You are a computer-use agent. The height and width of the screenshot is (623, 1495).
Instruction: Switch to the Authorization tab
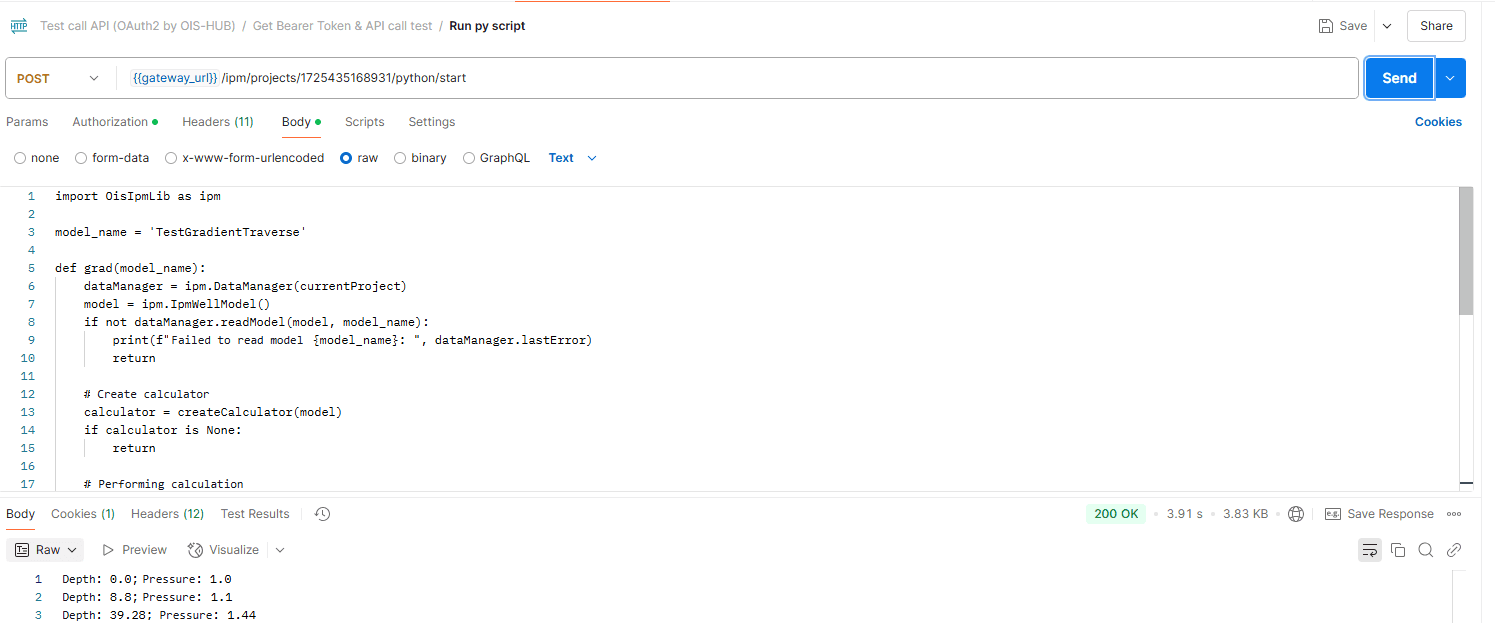tap(115, 122)
